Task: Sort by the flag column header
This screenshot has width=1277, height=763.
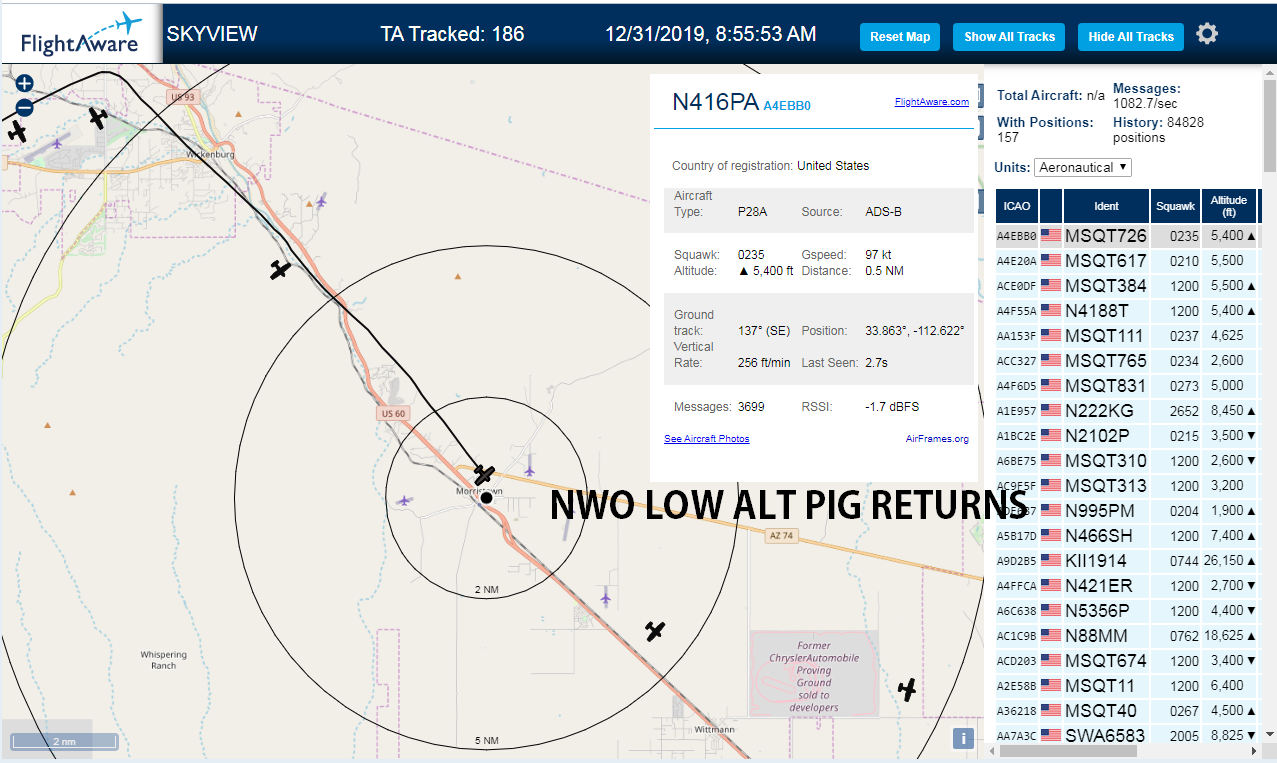Action: [x=1051, y=206]
